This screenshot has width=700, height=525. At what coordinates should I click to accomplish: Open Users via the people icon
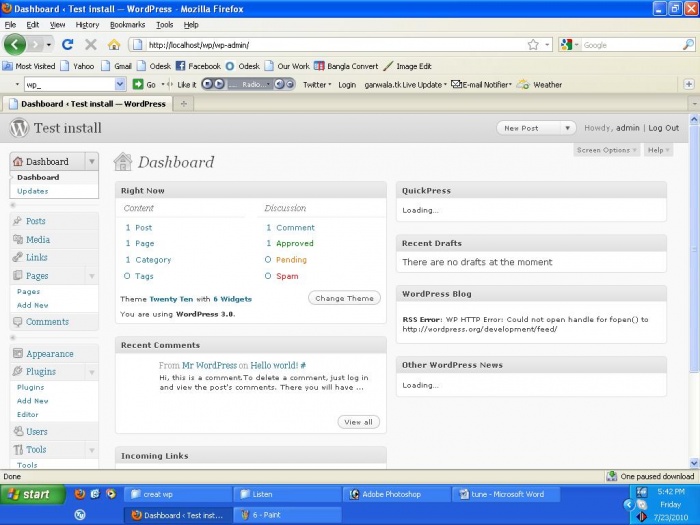click(18, 431)
